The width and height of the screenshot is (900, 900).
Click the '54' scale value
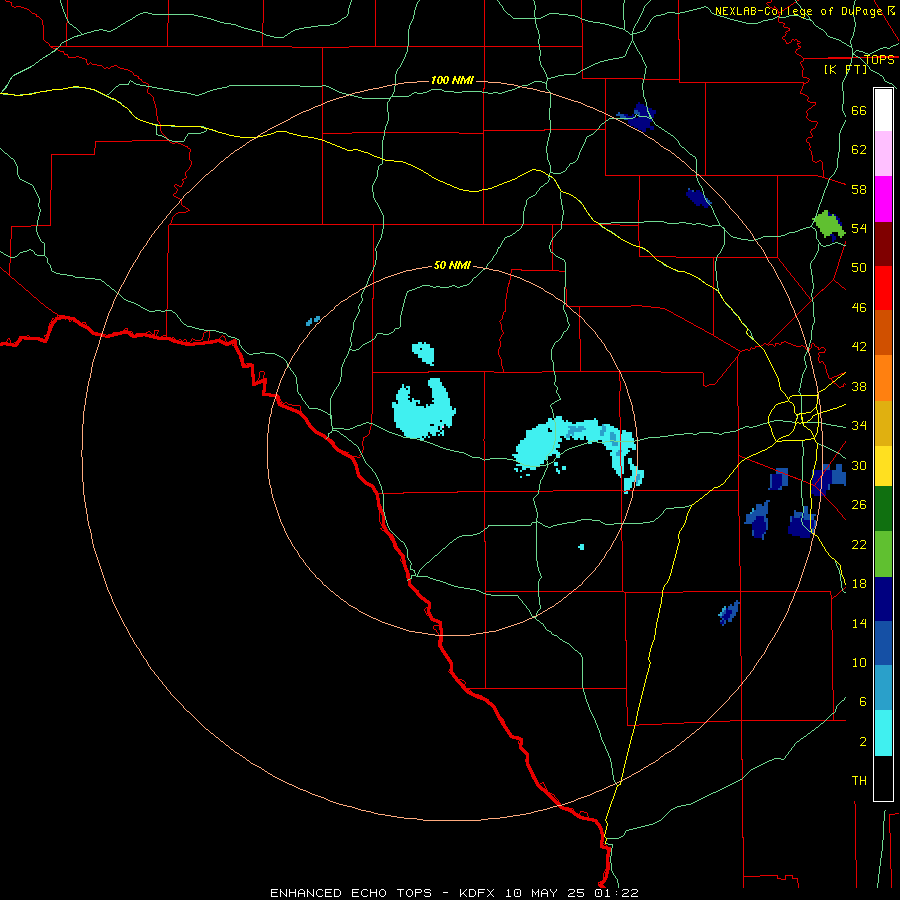click(859, 228)
